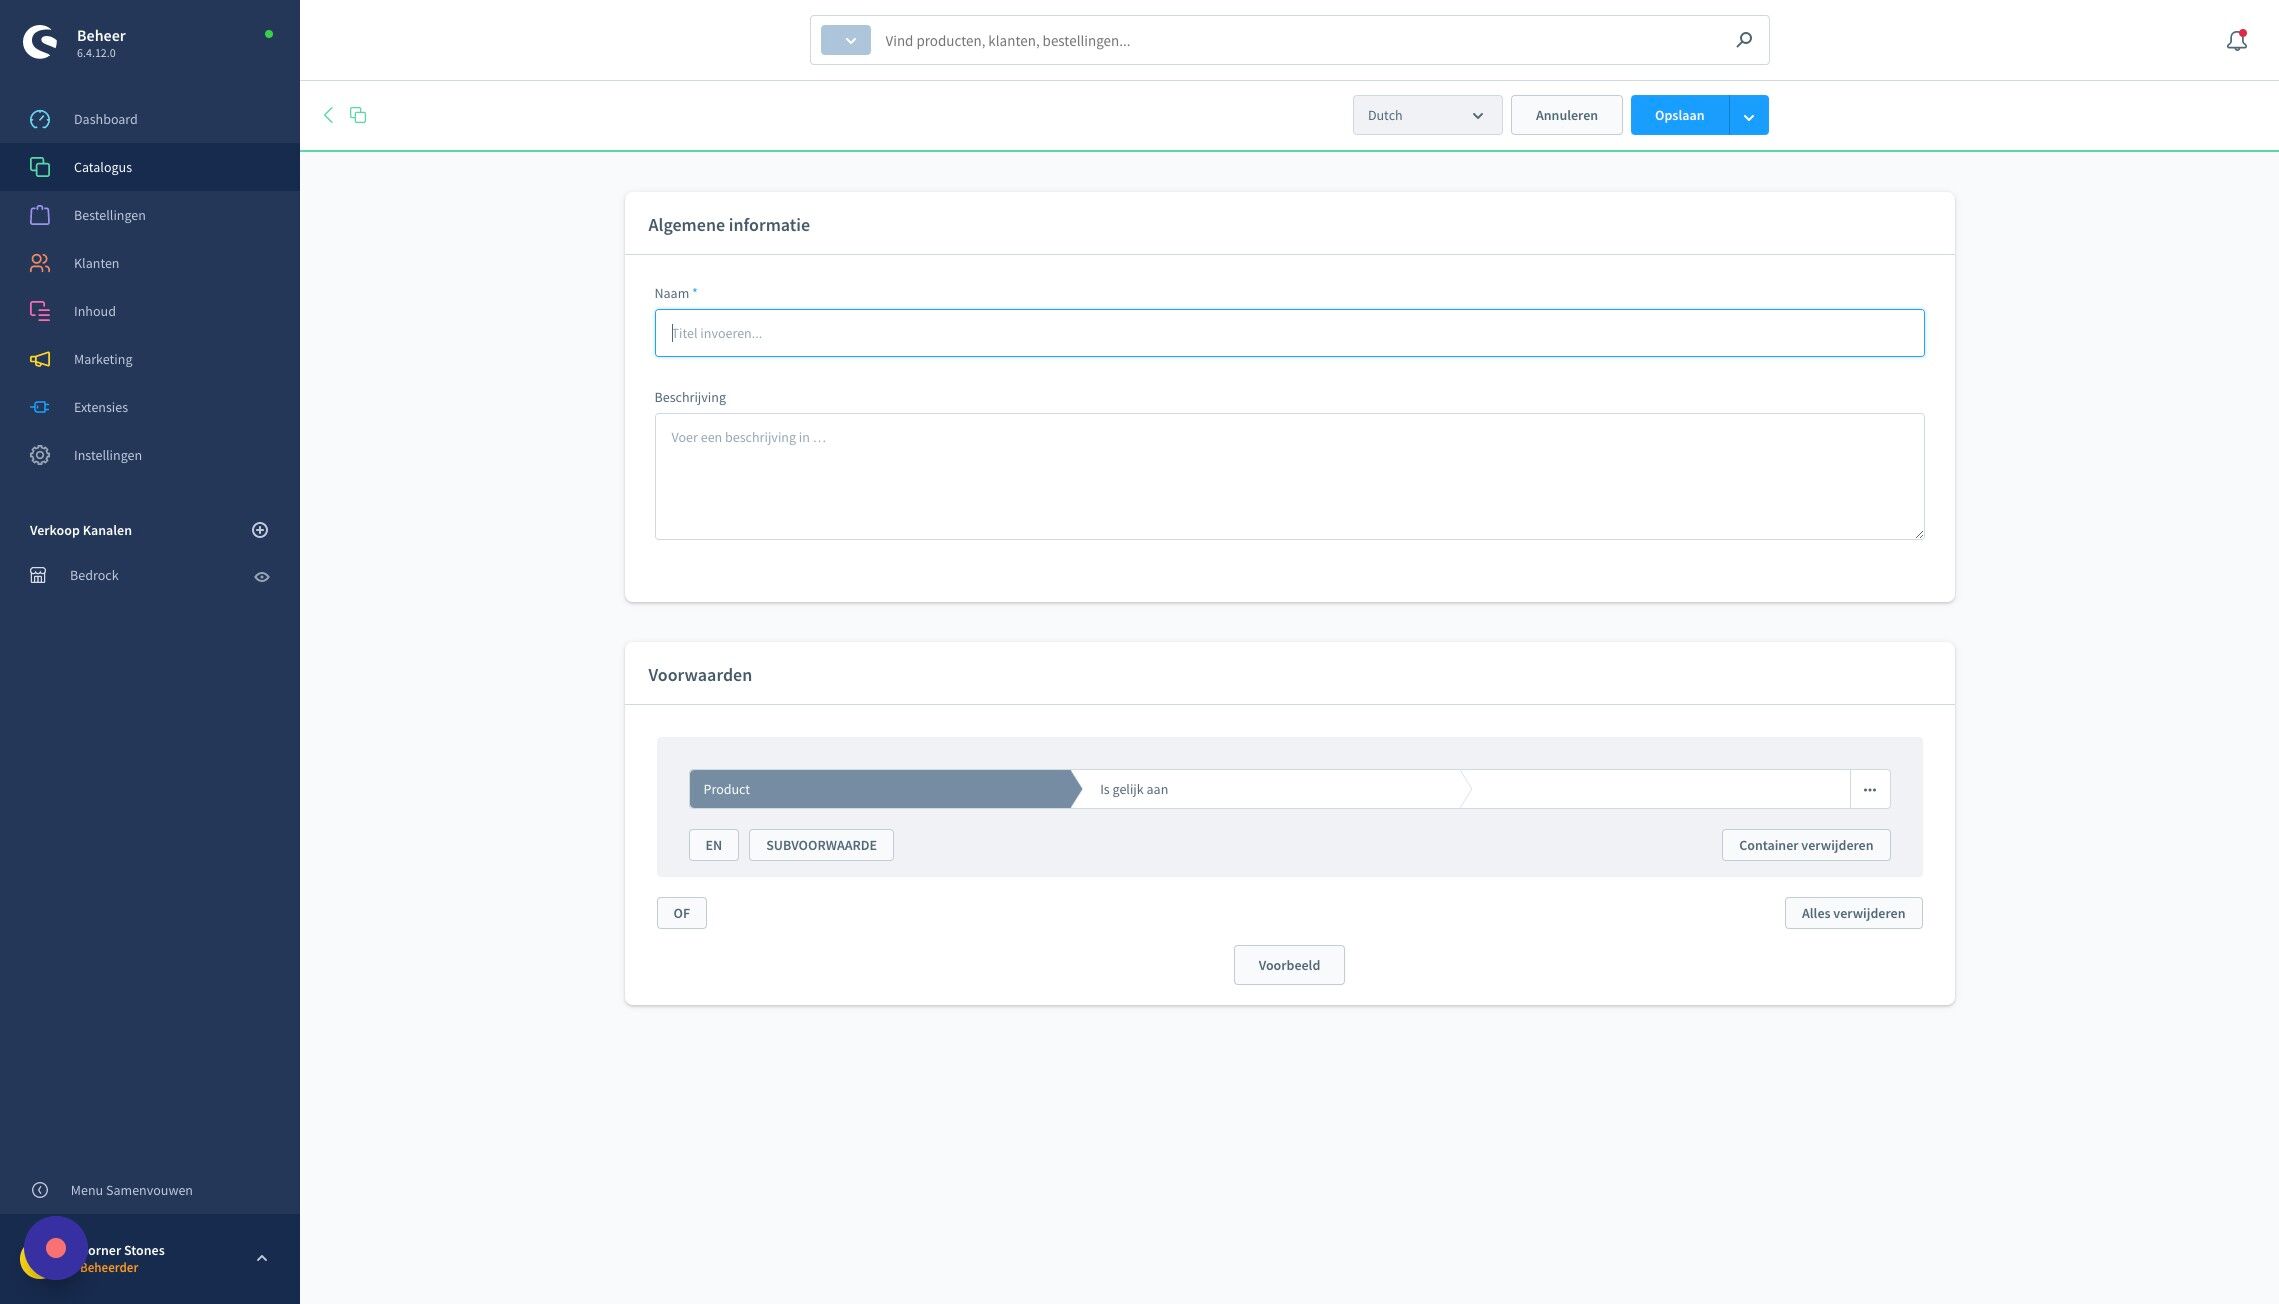Click the search magnifier icon
This screenshot has width=2279, height=1304.
(x=1744, y=40)
